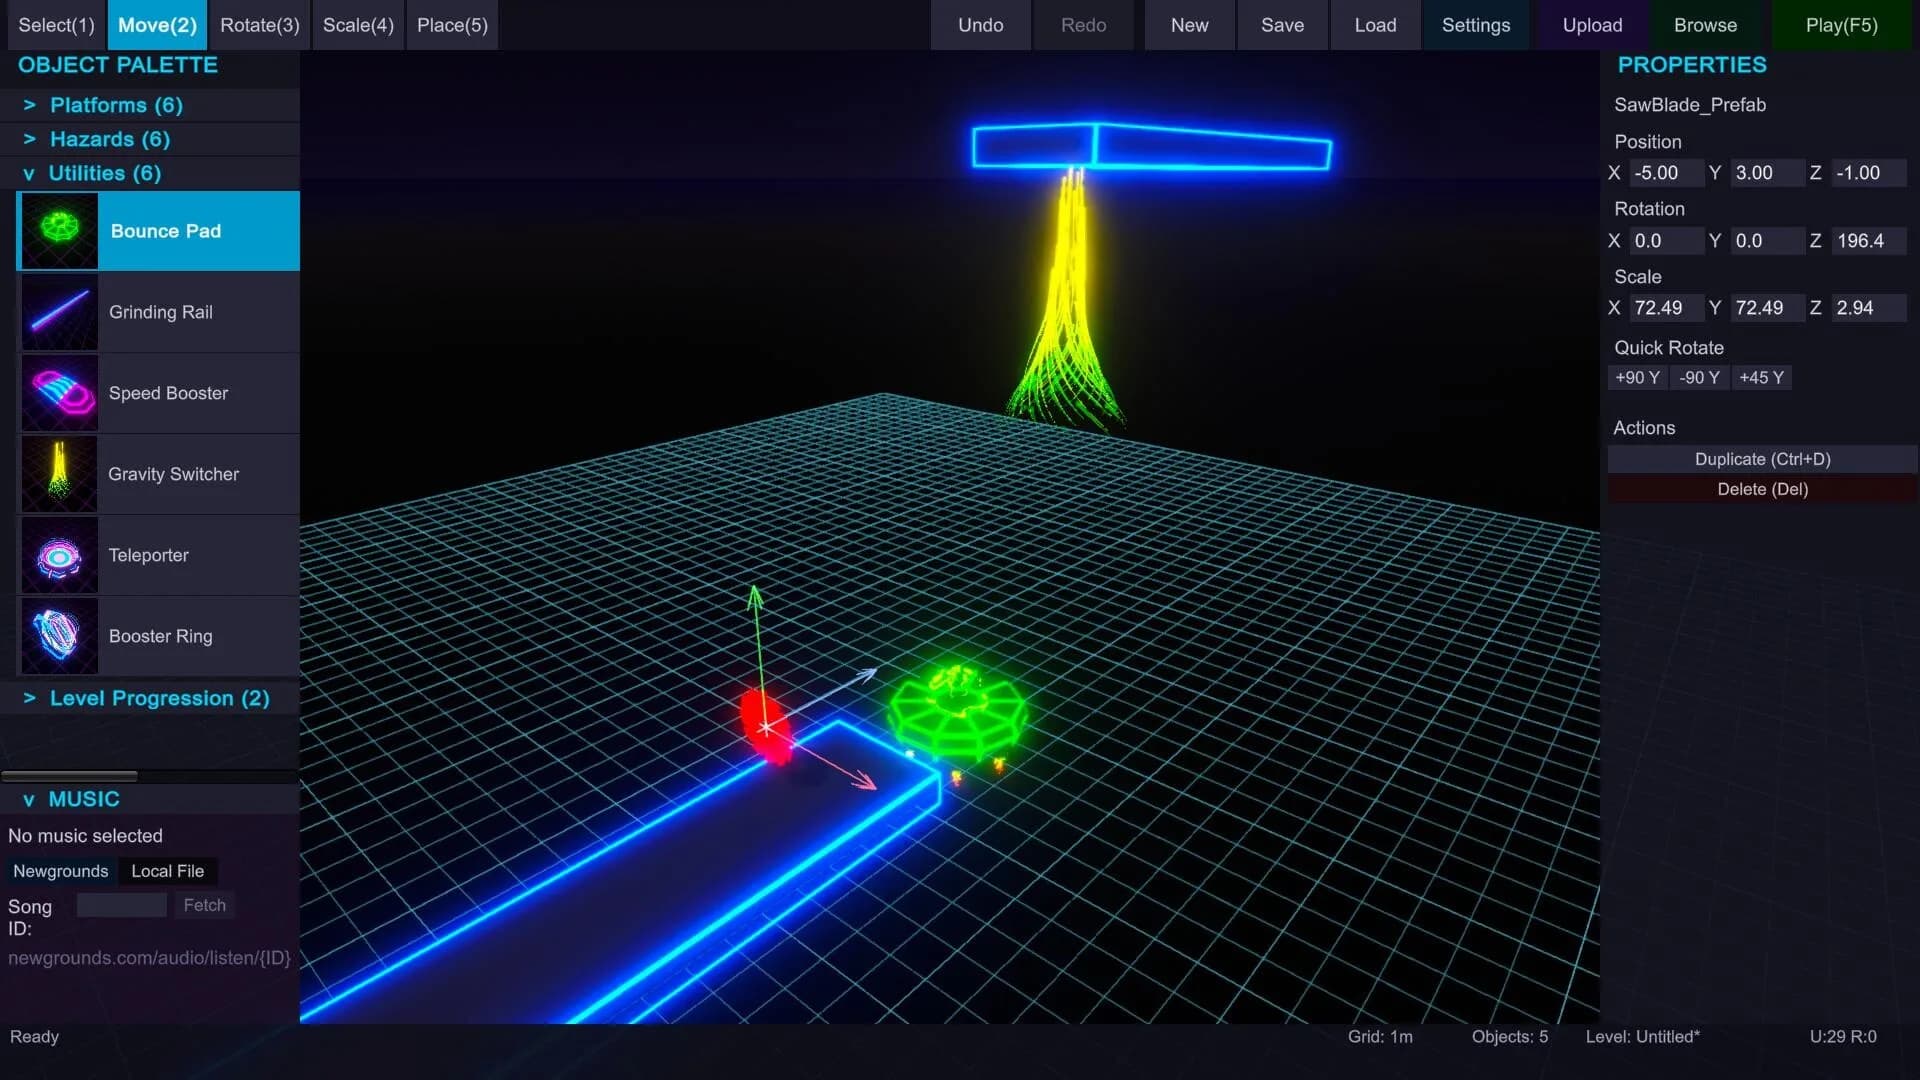Click the Level: Untitled* status text
Viewport: 1920px width, 1080px height.
tap(1643, 1037)
